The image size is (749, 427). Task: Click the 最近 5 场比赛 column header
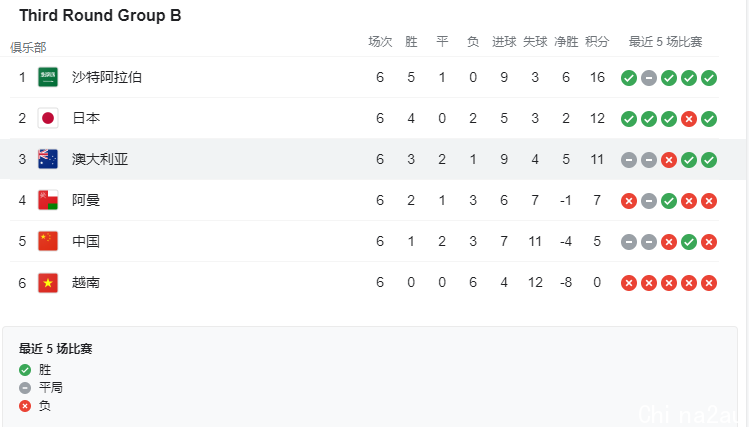[x=665, y=42]
